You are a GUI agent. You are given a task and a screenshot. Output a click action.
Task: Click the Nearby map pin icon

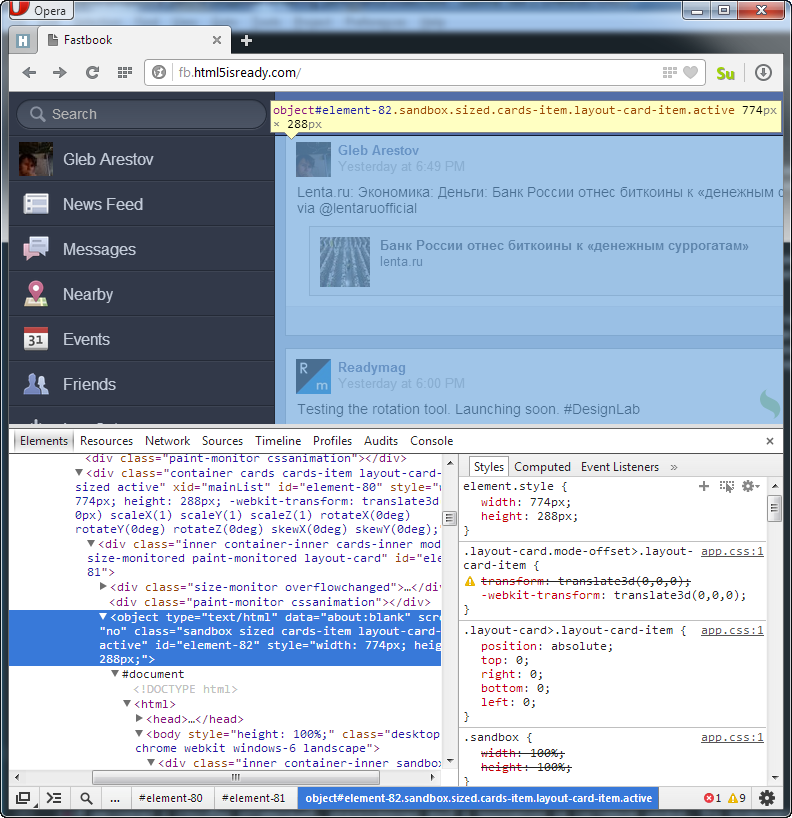(x=35, y=293)
